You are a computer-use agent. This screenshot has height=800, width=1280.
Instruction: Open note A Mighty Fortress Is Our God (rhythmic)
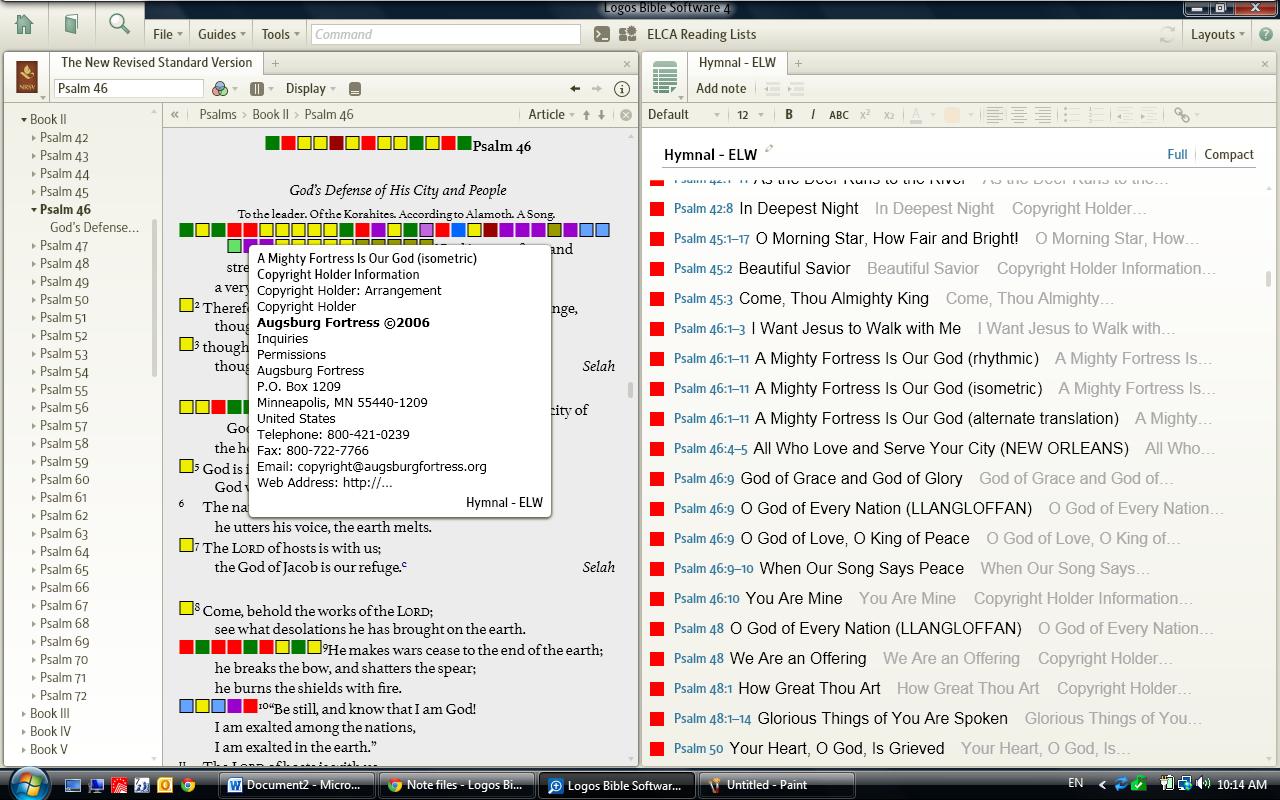pyautogui.click(x=896, y=358)
